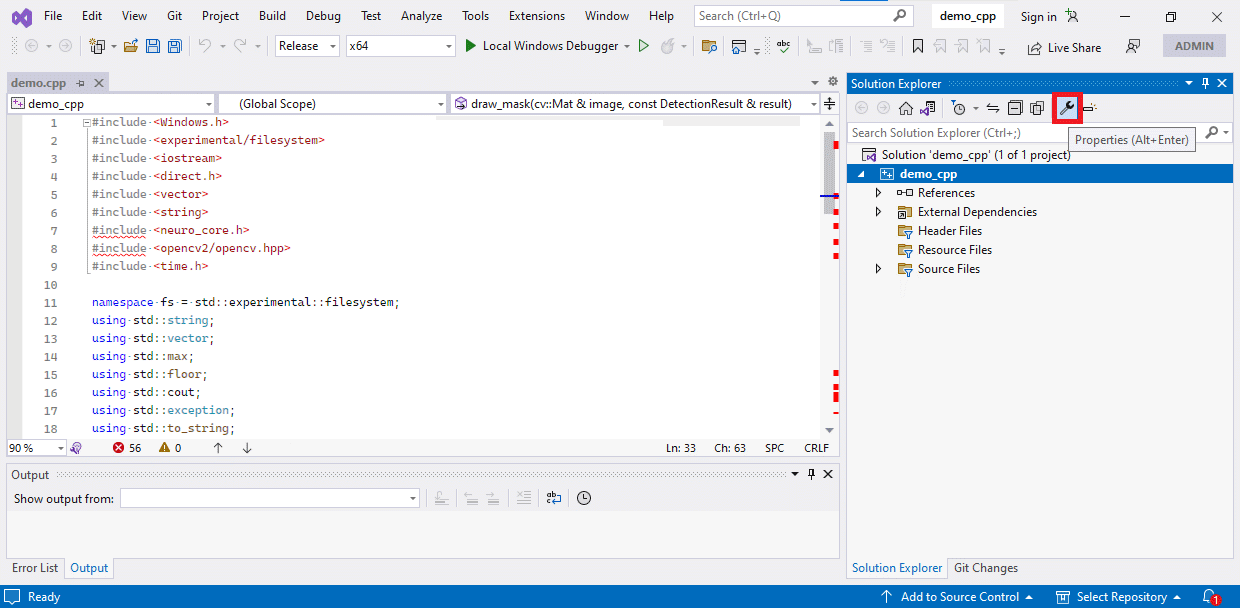Start Local Windows Debugger

(541, 46)
